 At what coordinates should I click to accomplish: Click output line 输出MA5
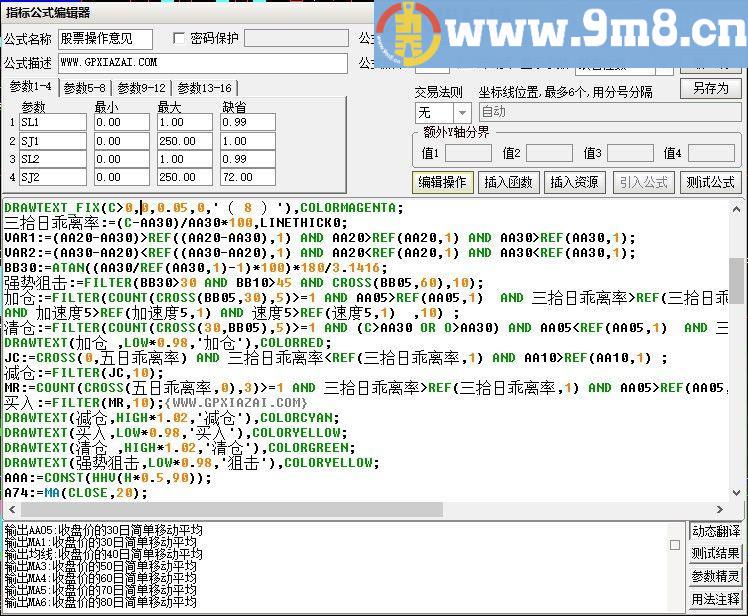(101, 590)
